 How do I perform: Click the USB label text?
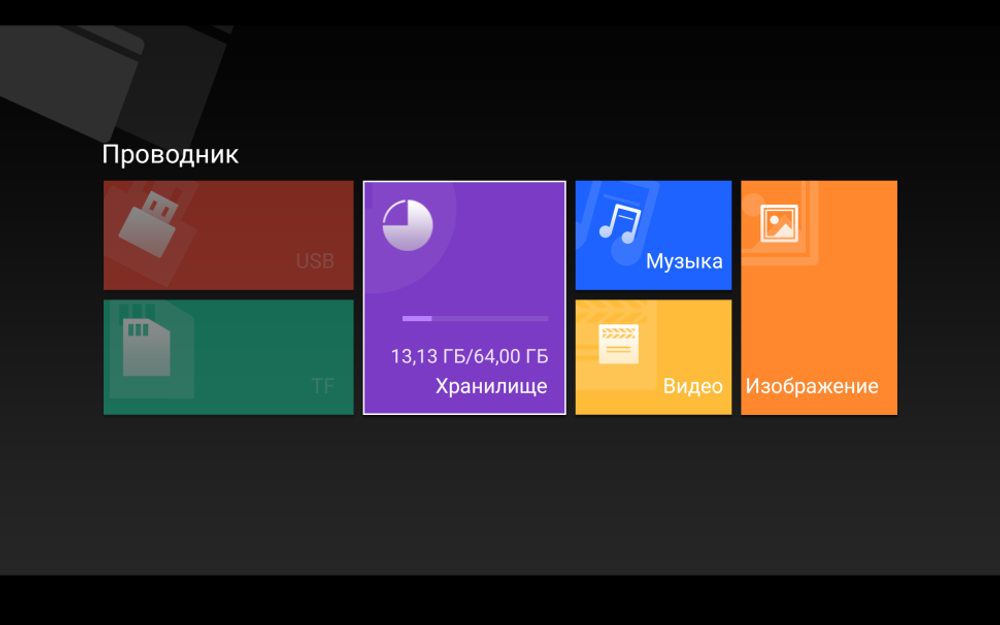pos(315,261)
